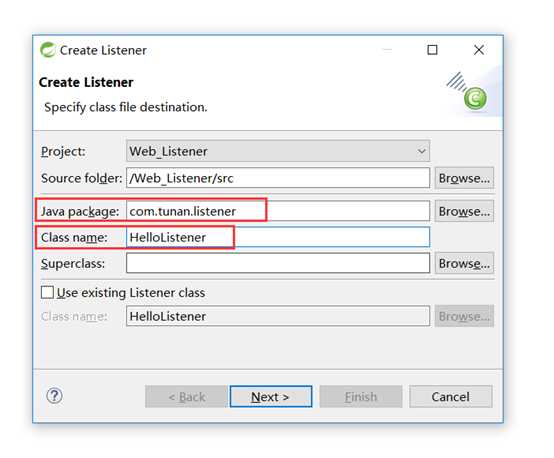Click the empty Superclass input field

278,263
